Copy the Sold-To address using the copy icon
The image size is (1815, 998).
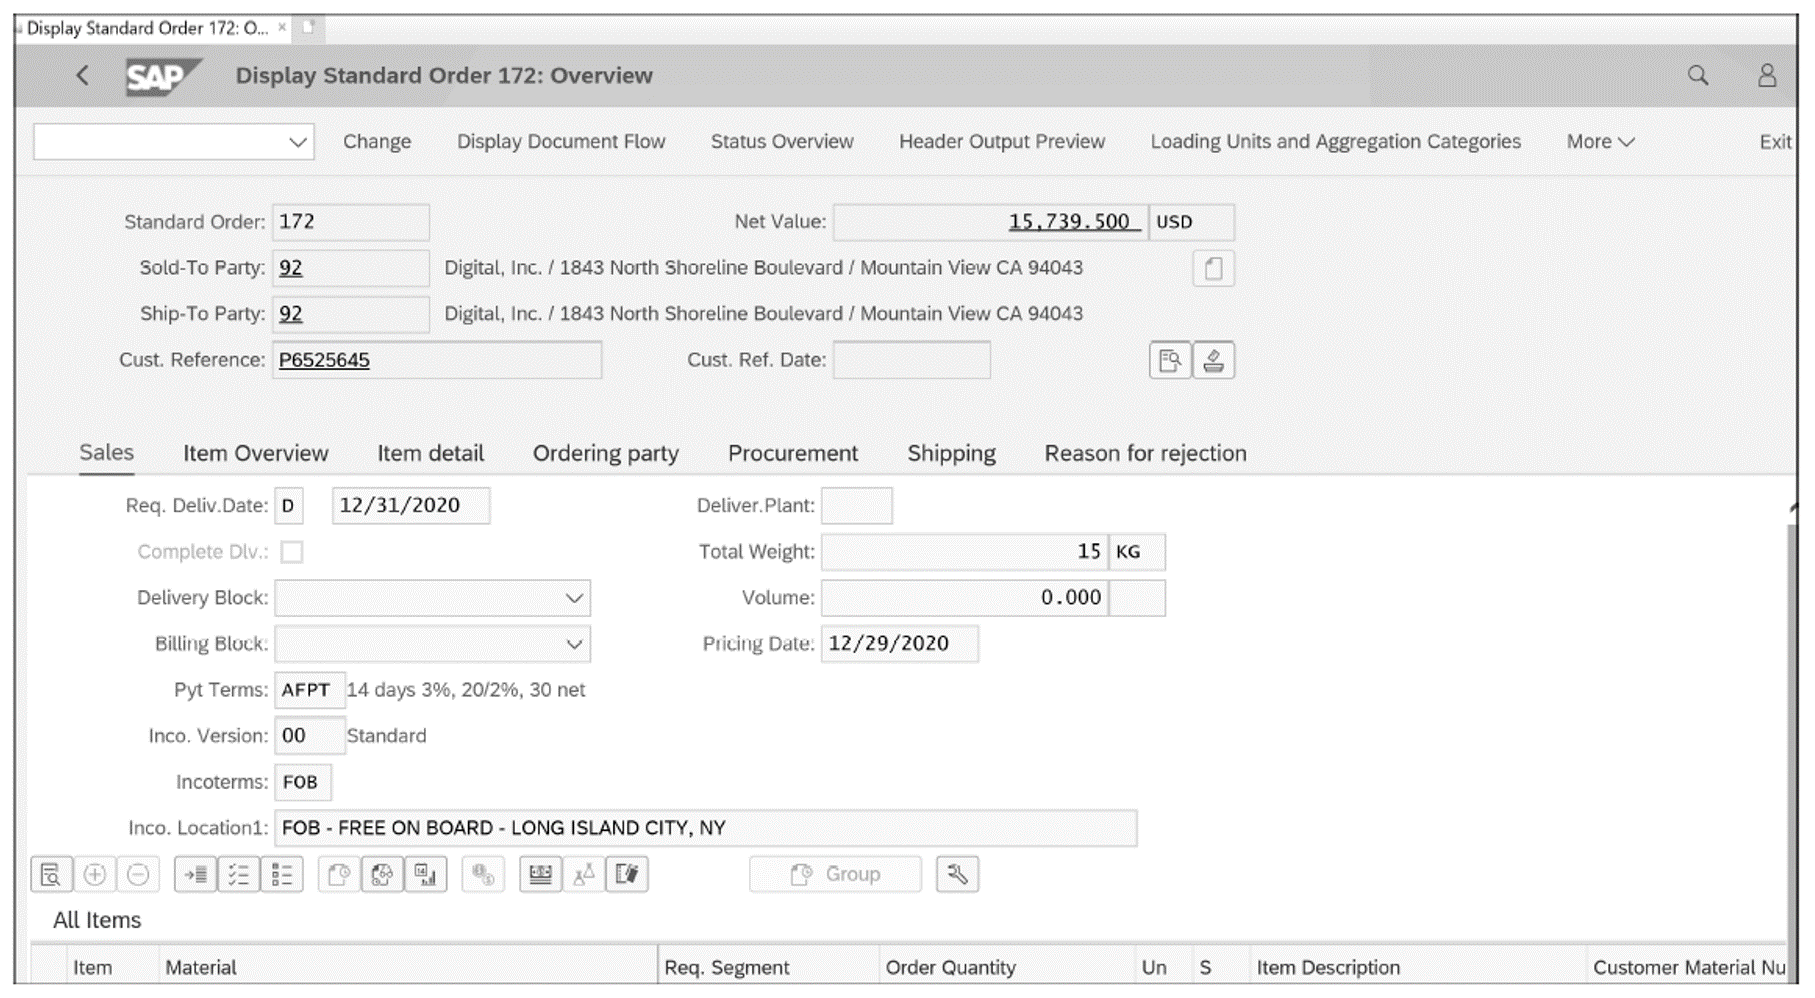click(1213, 268)
